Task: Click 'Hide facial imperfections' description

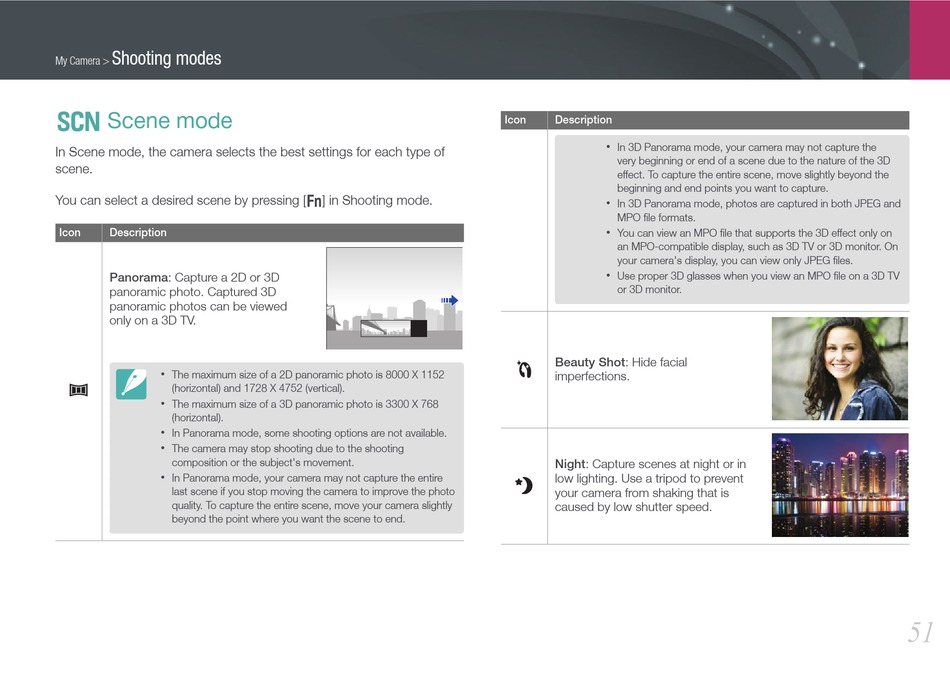Action: click(x=621, y=370)
